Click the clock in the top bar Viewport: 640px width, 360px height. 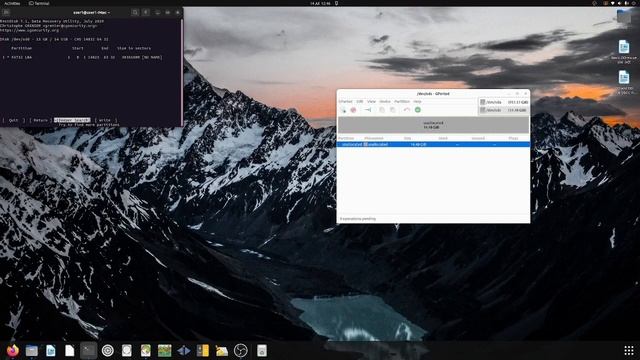click(x=320, y=3)
